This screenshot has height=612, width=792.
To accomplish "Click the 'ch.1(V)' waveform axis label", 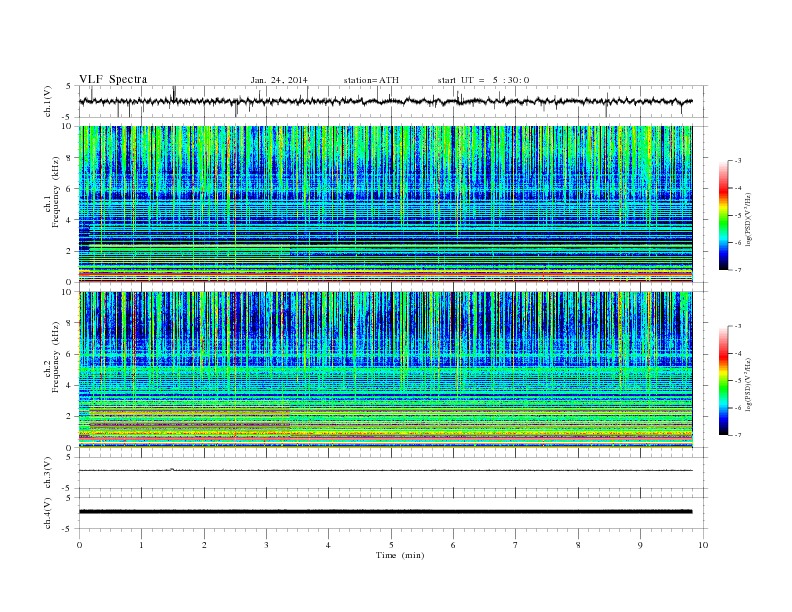I will pos(48,101).
